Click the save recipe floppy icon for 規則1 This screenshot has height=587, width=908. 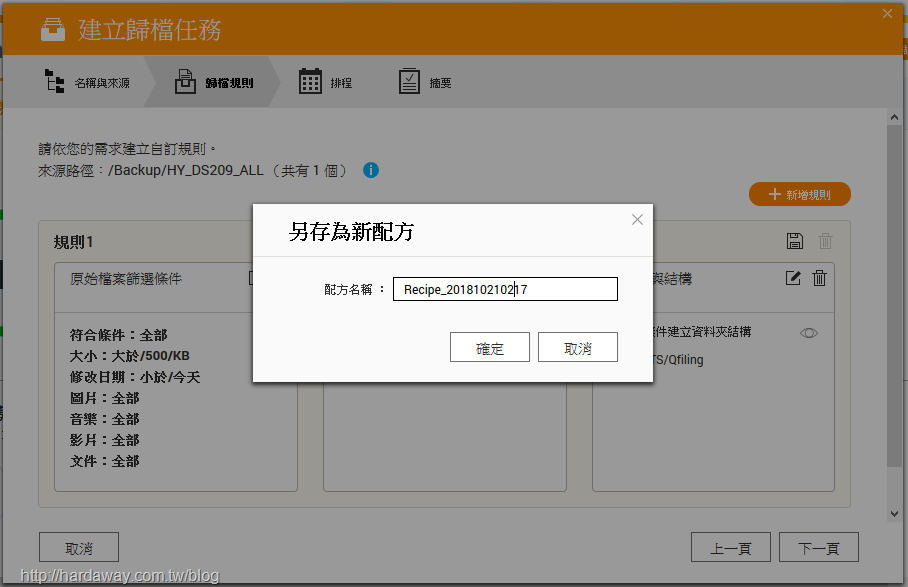tap(794, 241)
